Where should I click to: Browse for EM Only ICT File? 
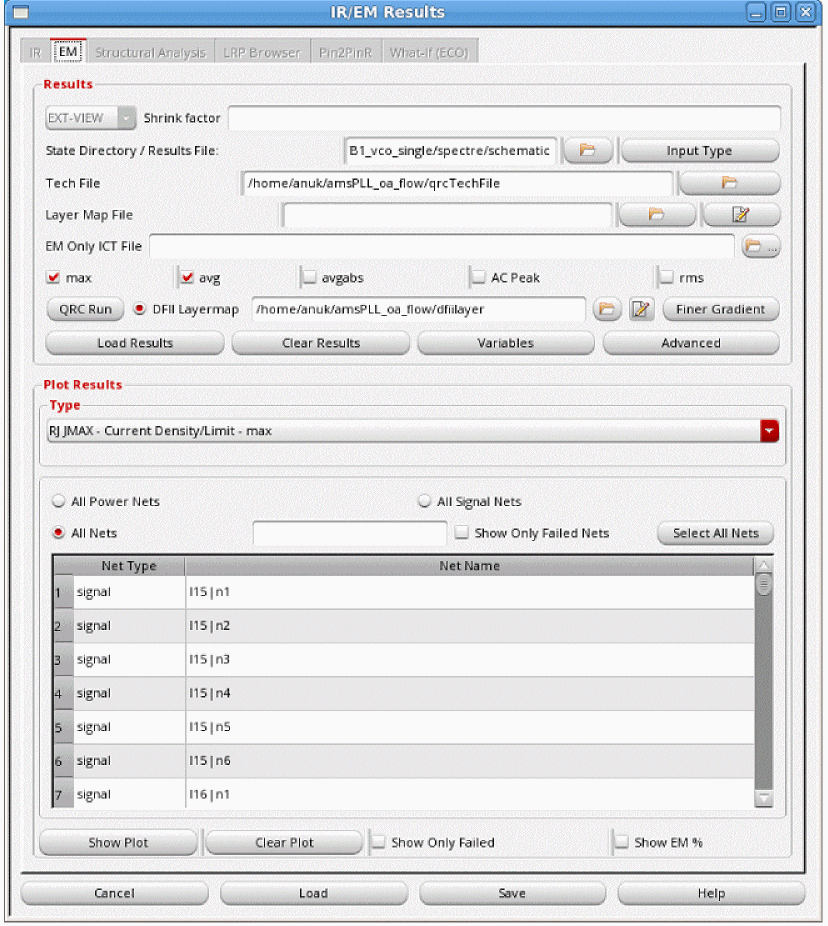pos(760,246)
